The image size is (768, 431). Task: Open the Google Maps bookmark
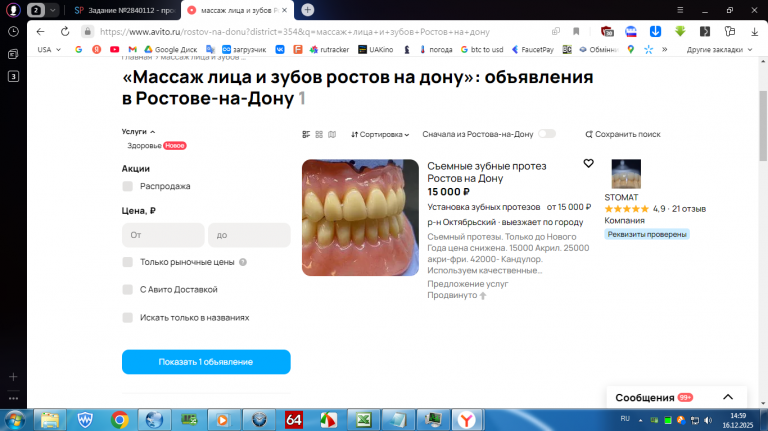[x=631, y=49]
